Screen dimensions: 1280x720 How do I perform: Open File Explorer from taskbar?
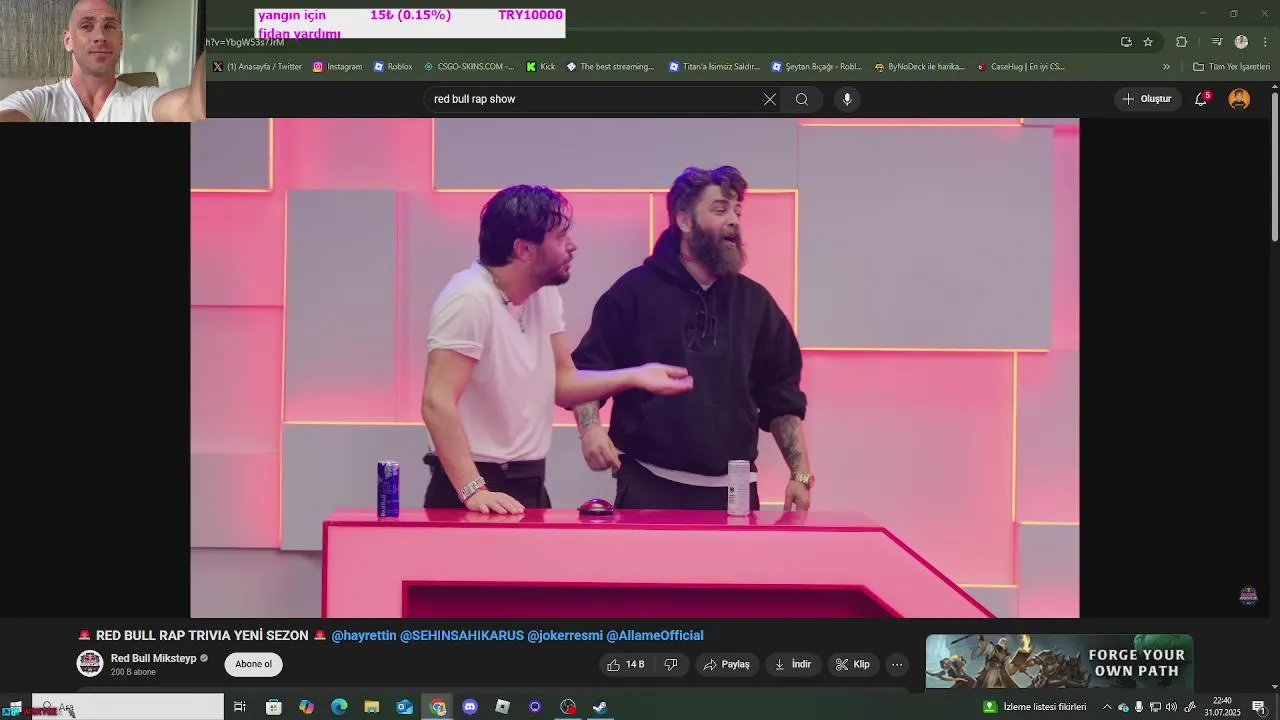(x=372, y=707)
